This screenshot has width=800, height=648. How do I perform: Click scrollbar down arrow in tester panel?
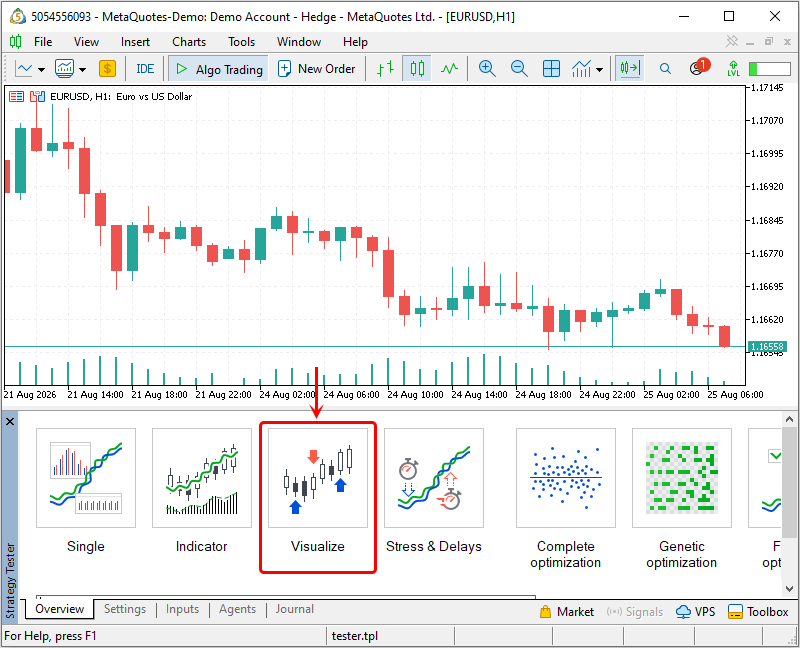point(789,589)
